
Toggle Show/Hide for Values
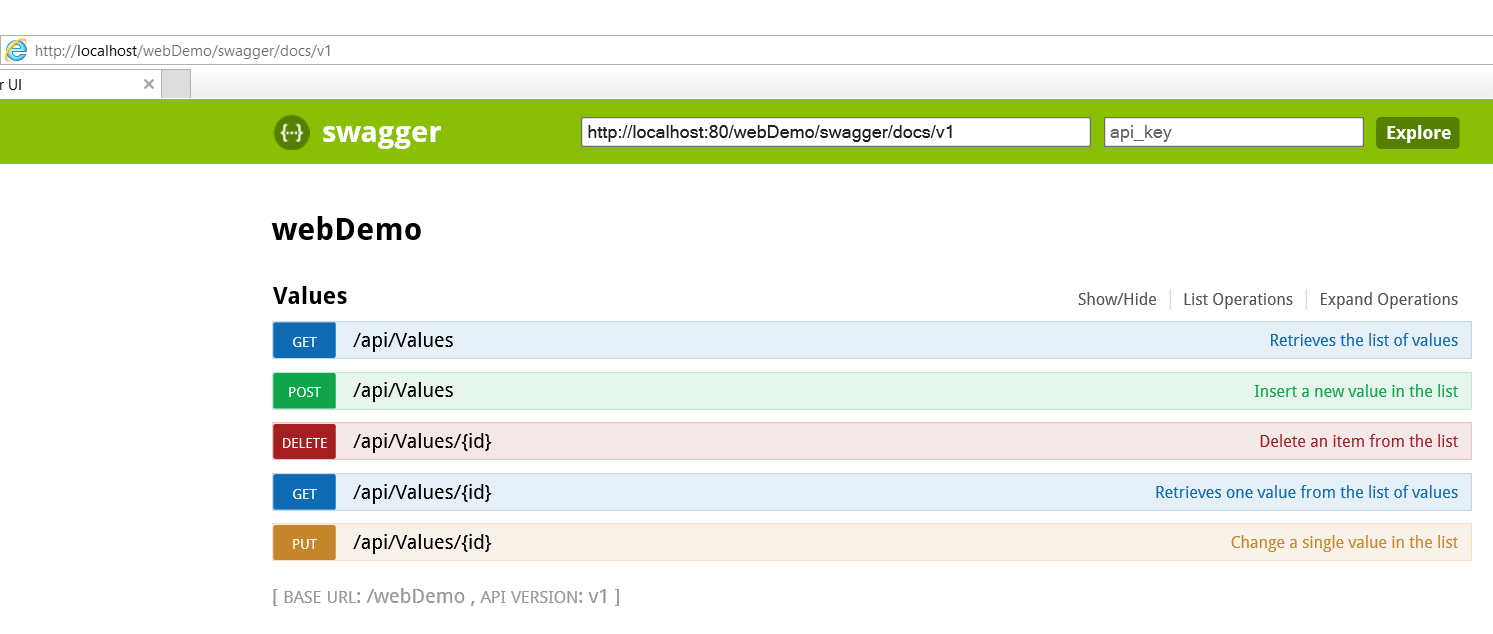point(1117,299)
